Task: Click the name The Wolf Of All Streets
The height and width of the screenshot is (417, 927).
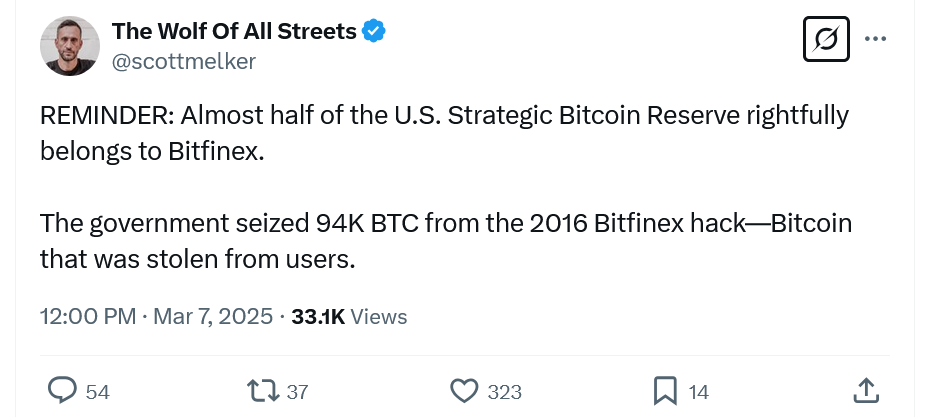Action: pyautogui.click(x=234, y=32)
